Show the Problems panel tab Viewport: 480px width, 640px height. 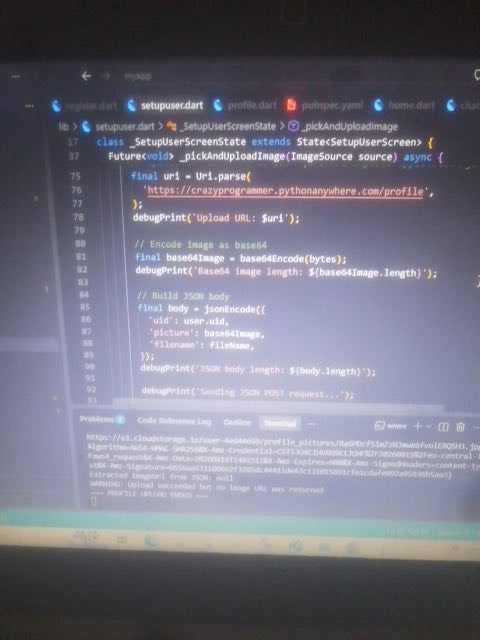pyautogui.click(x=102, y=419)
